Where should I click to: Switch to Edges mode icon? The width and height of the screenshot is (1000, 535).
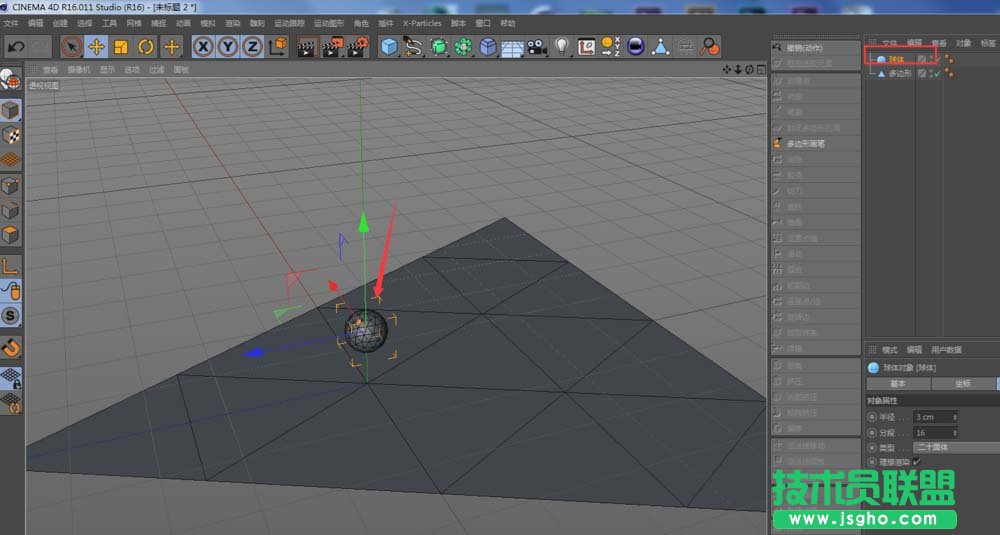coord(11,210)
